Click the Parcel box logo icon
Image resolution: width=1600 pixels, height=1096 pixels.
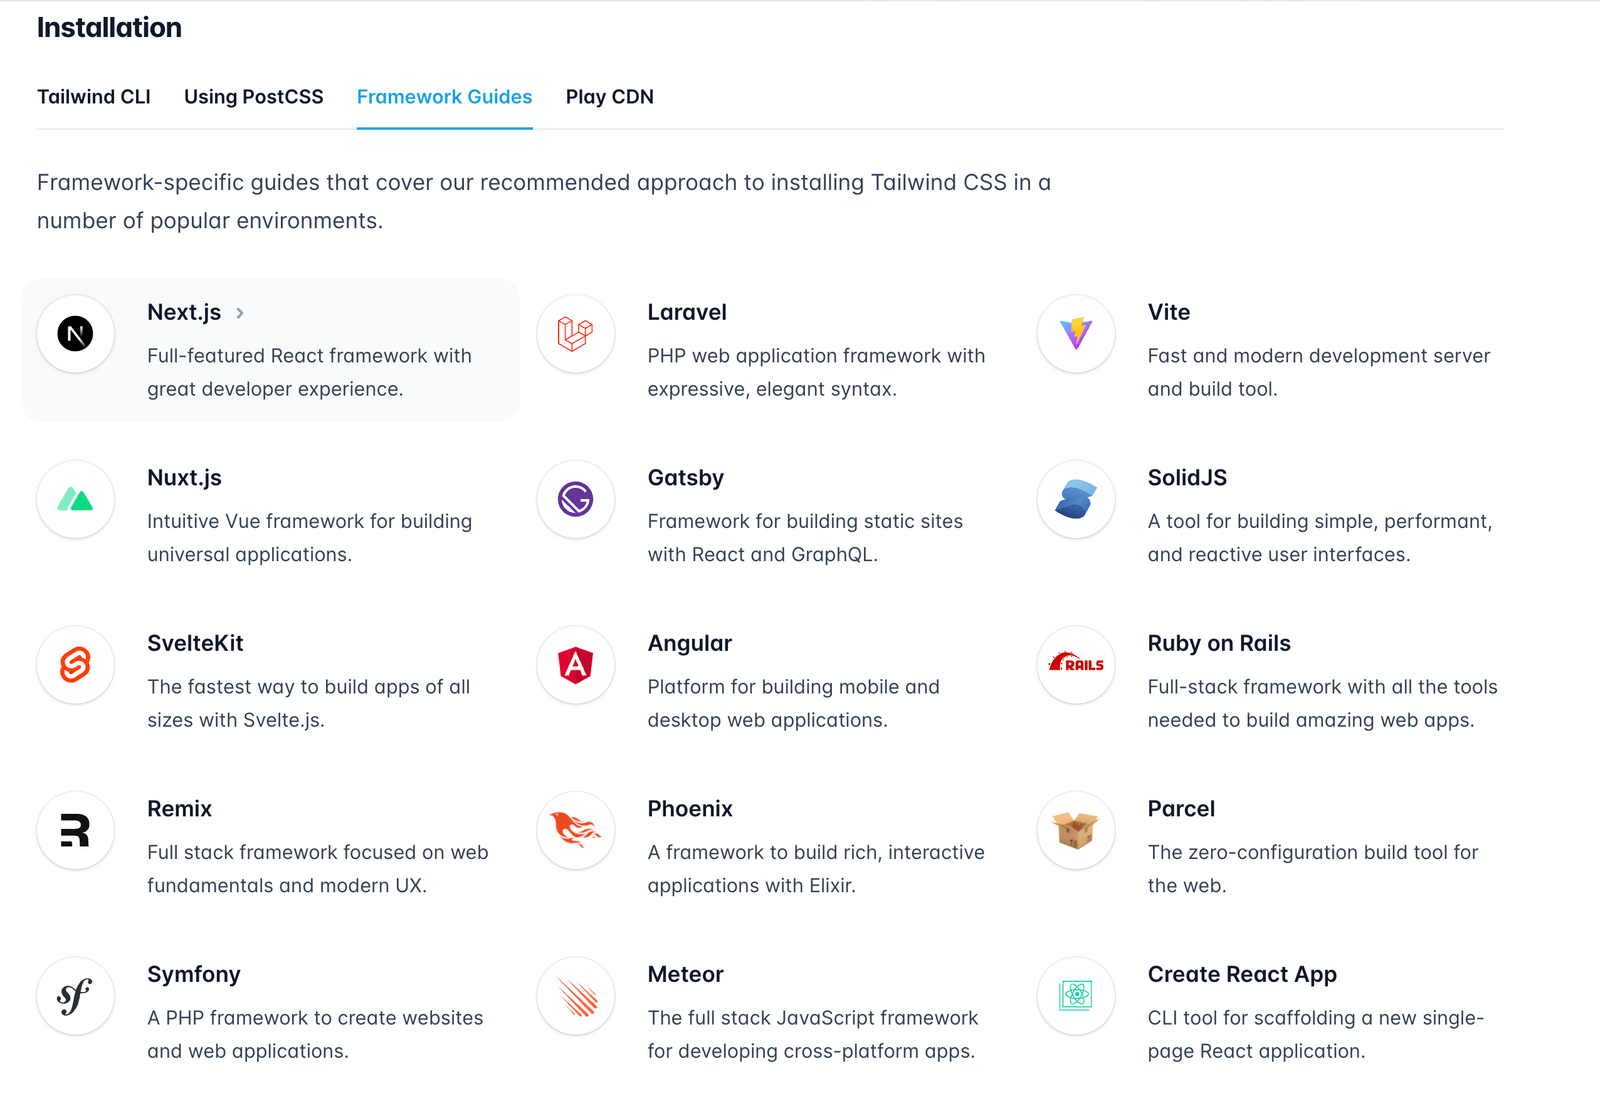(x=1076, y=830)
